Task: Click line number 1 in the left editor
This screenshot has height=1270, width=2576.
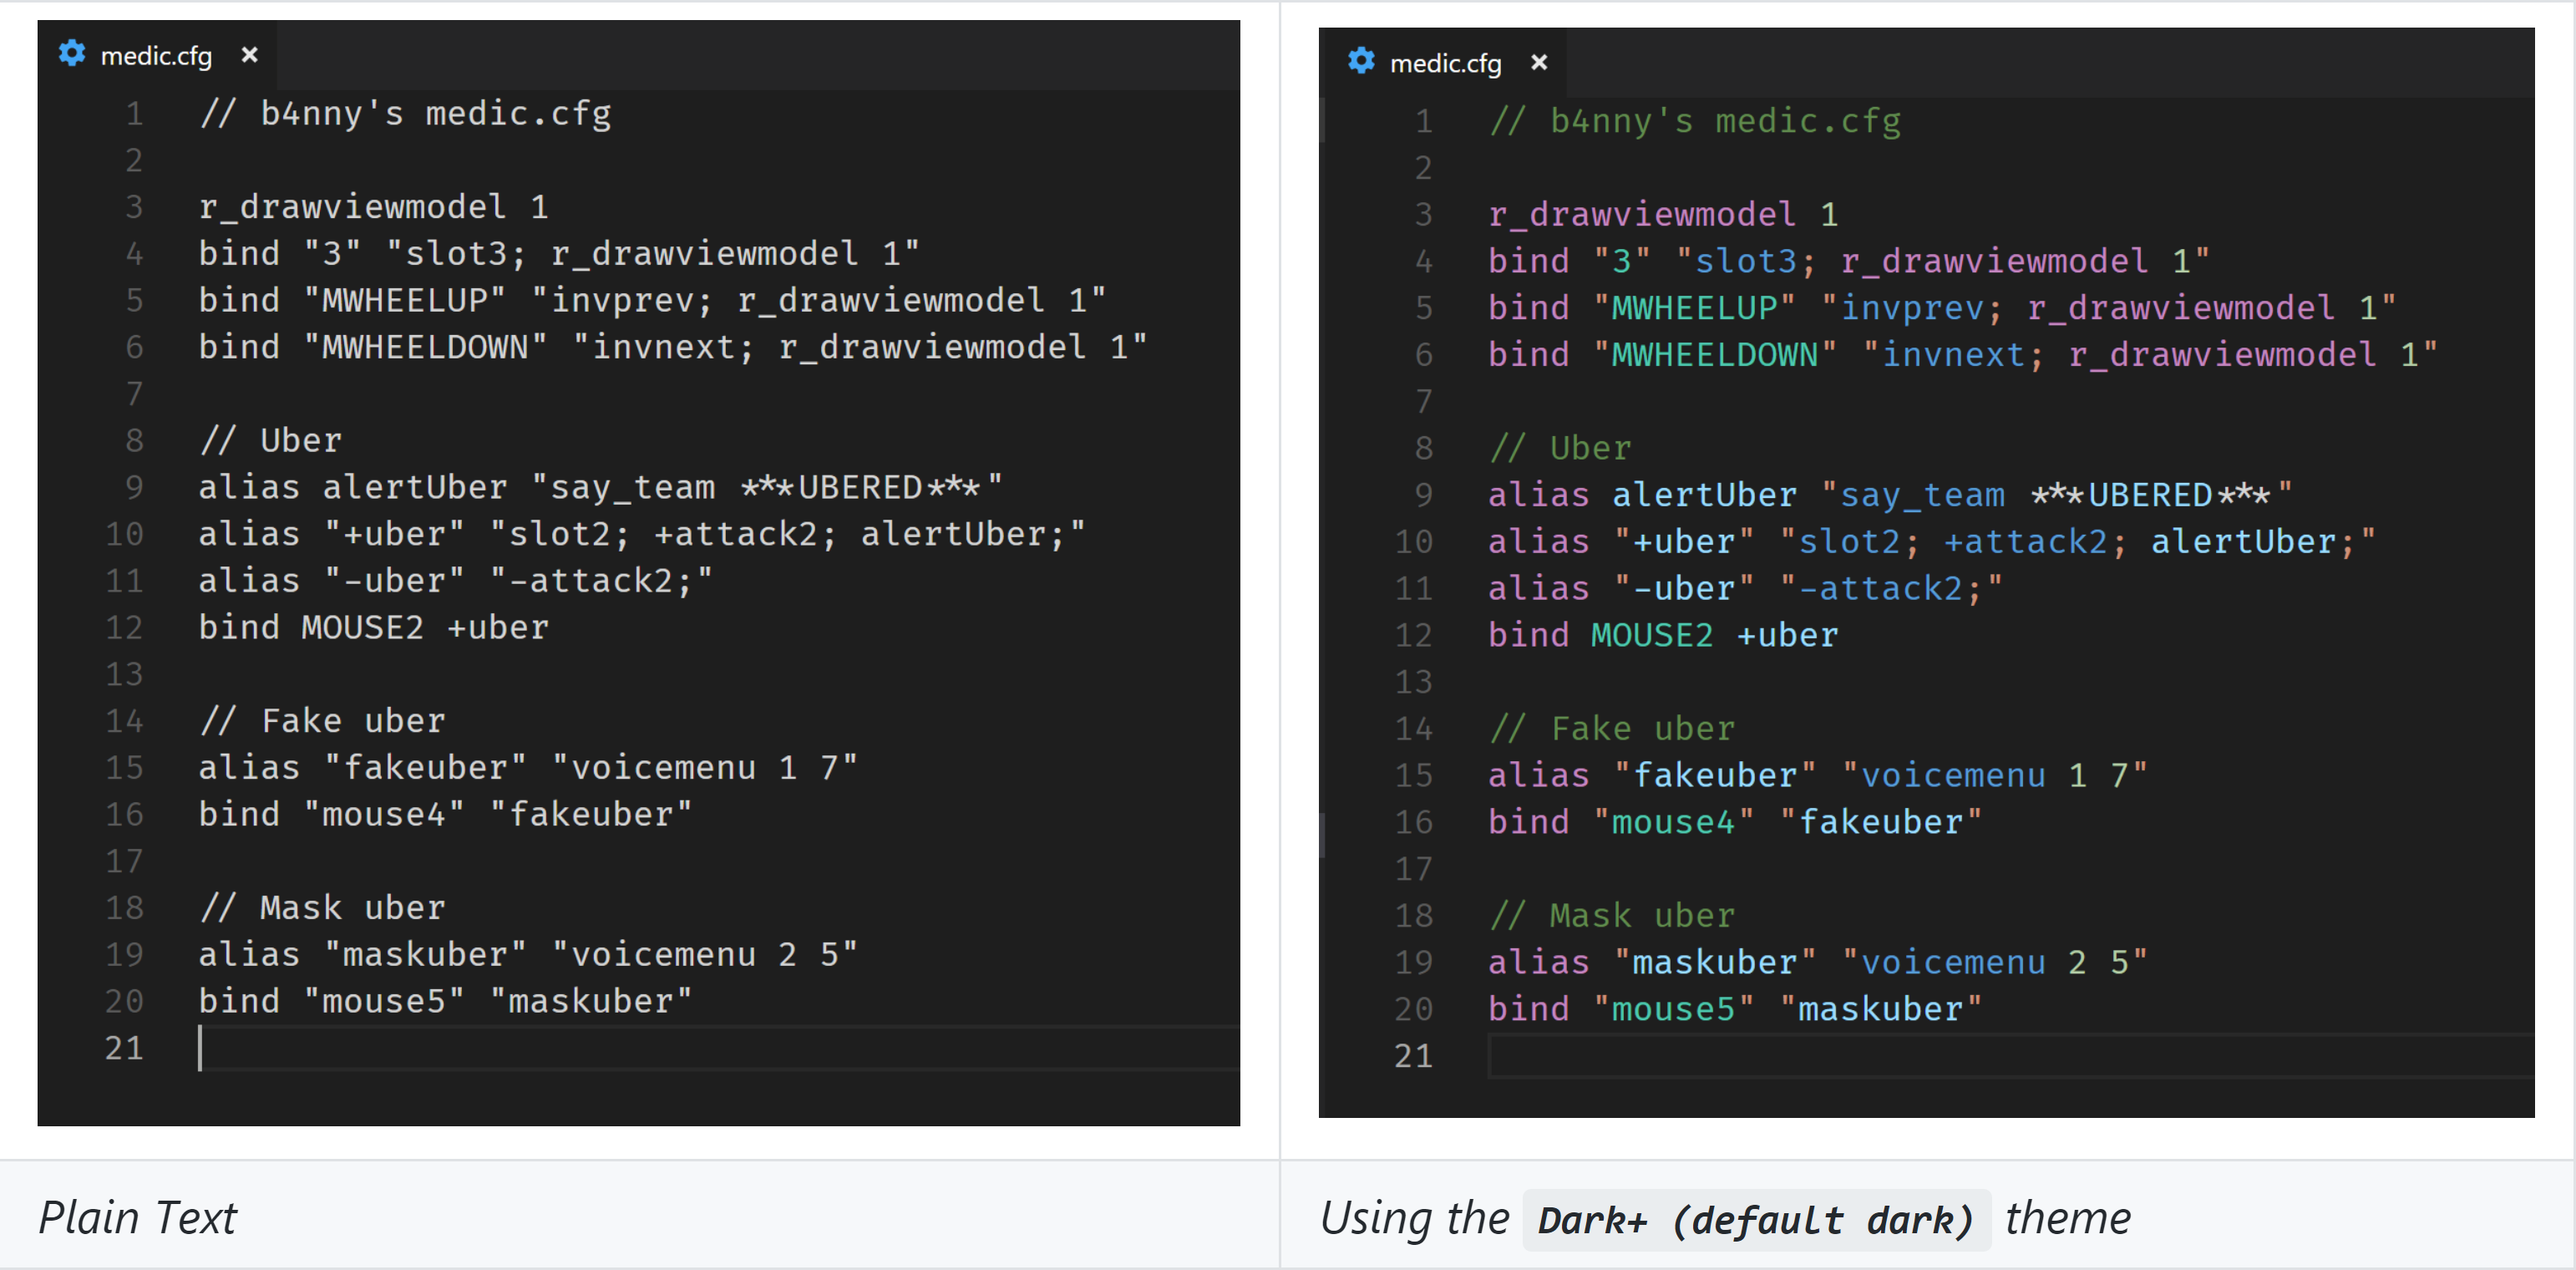Action: pyautogui.click(x=134, y=113)
